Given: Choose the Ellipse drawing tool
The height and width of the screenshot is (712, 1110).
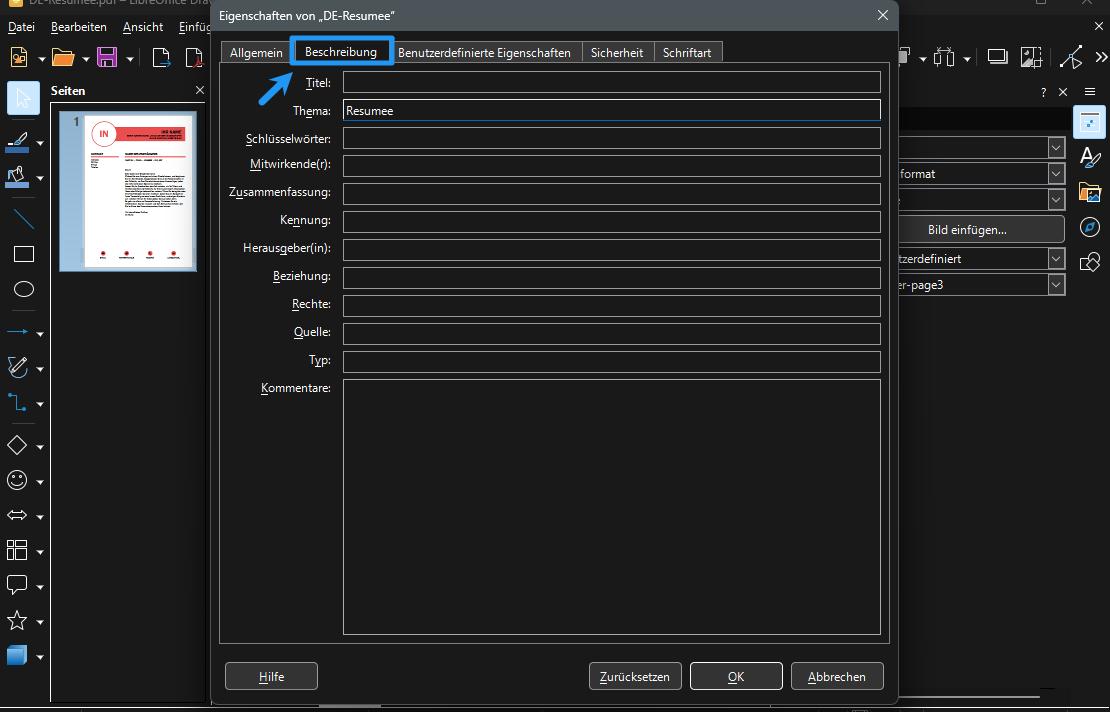Looking at the screenshot, I should coord(23,289).
